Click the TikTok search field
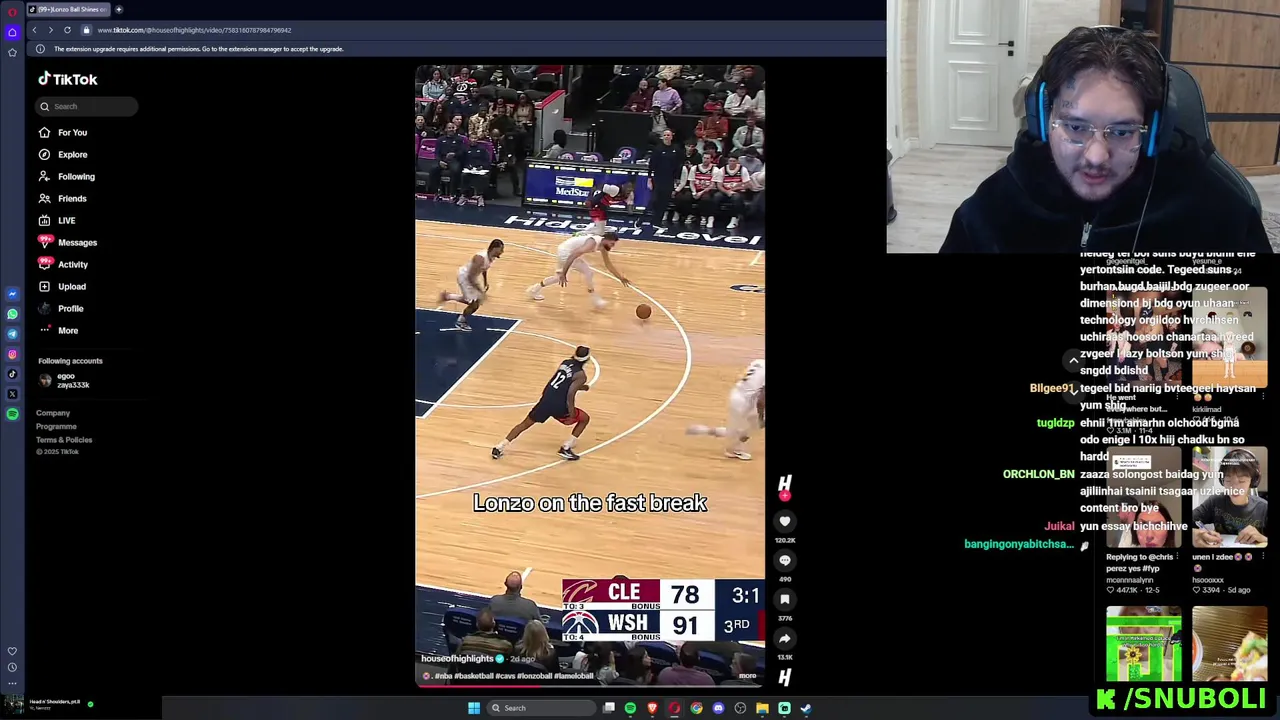The height and width of the screenshot is (720, 1280). (x=88, y=106)
